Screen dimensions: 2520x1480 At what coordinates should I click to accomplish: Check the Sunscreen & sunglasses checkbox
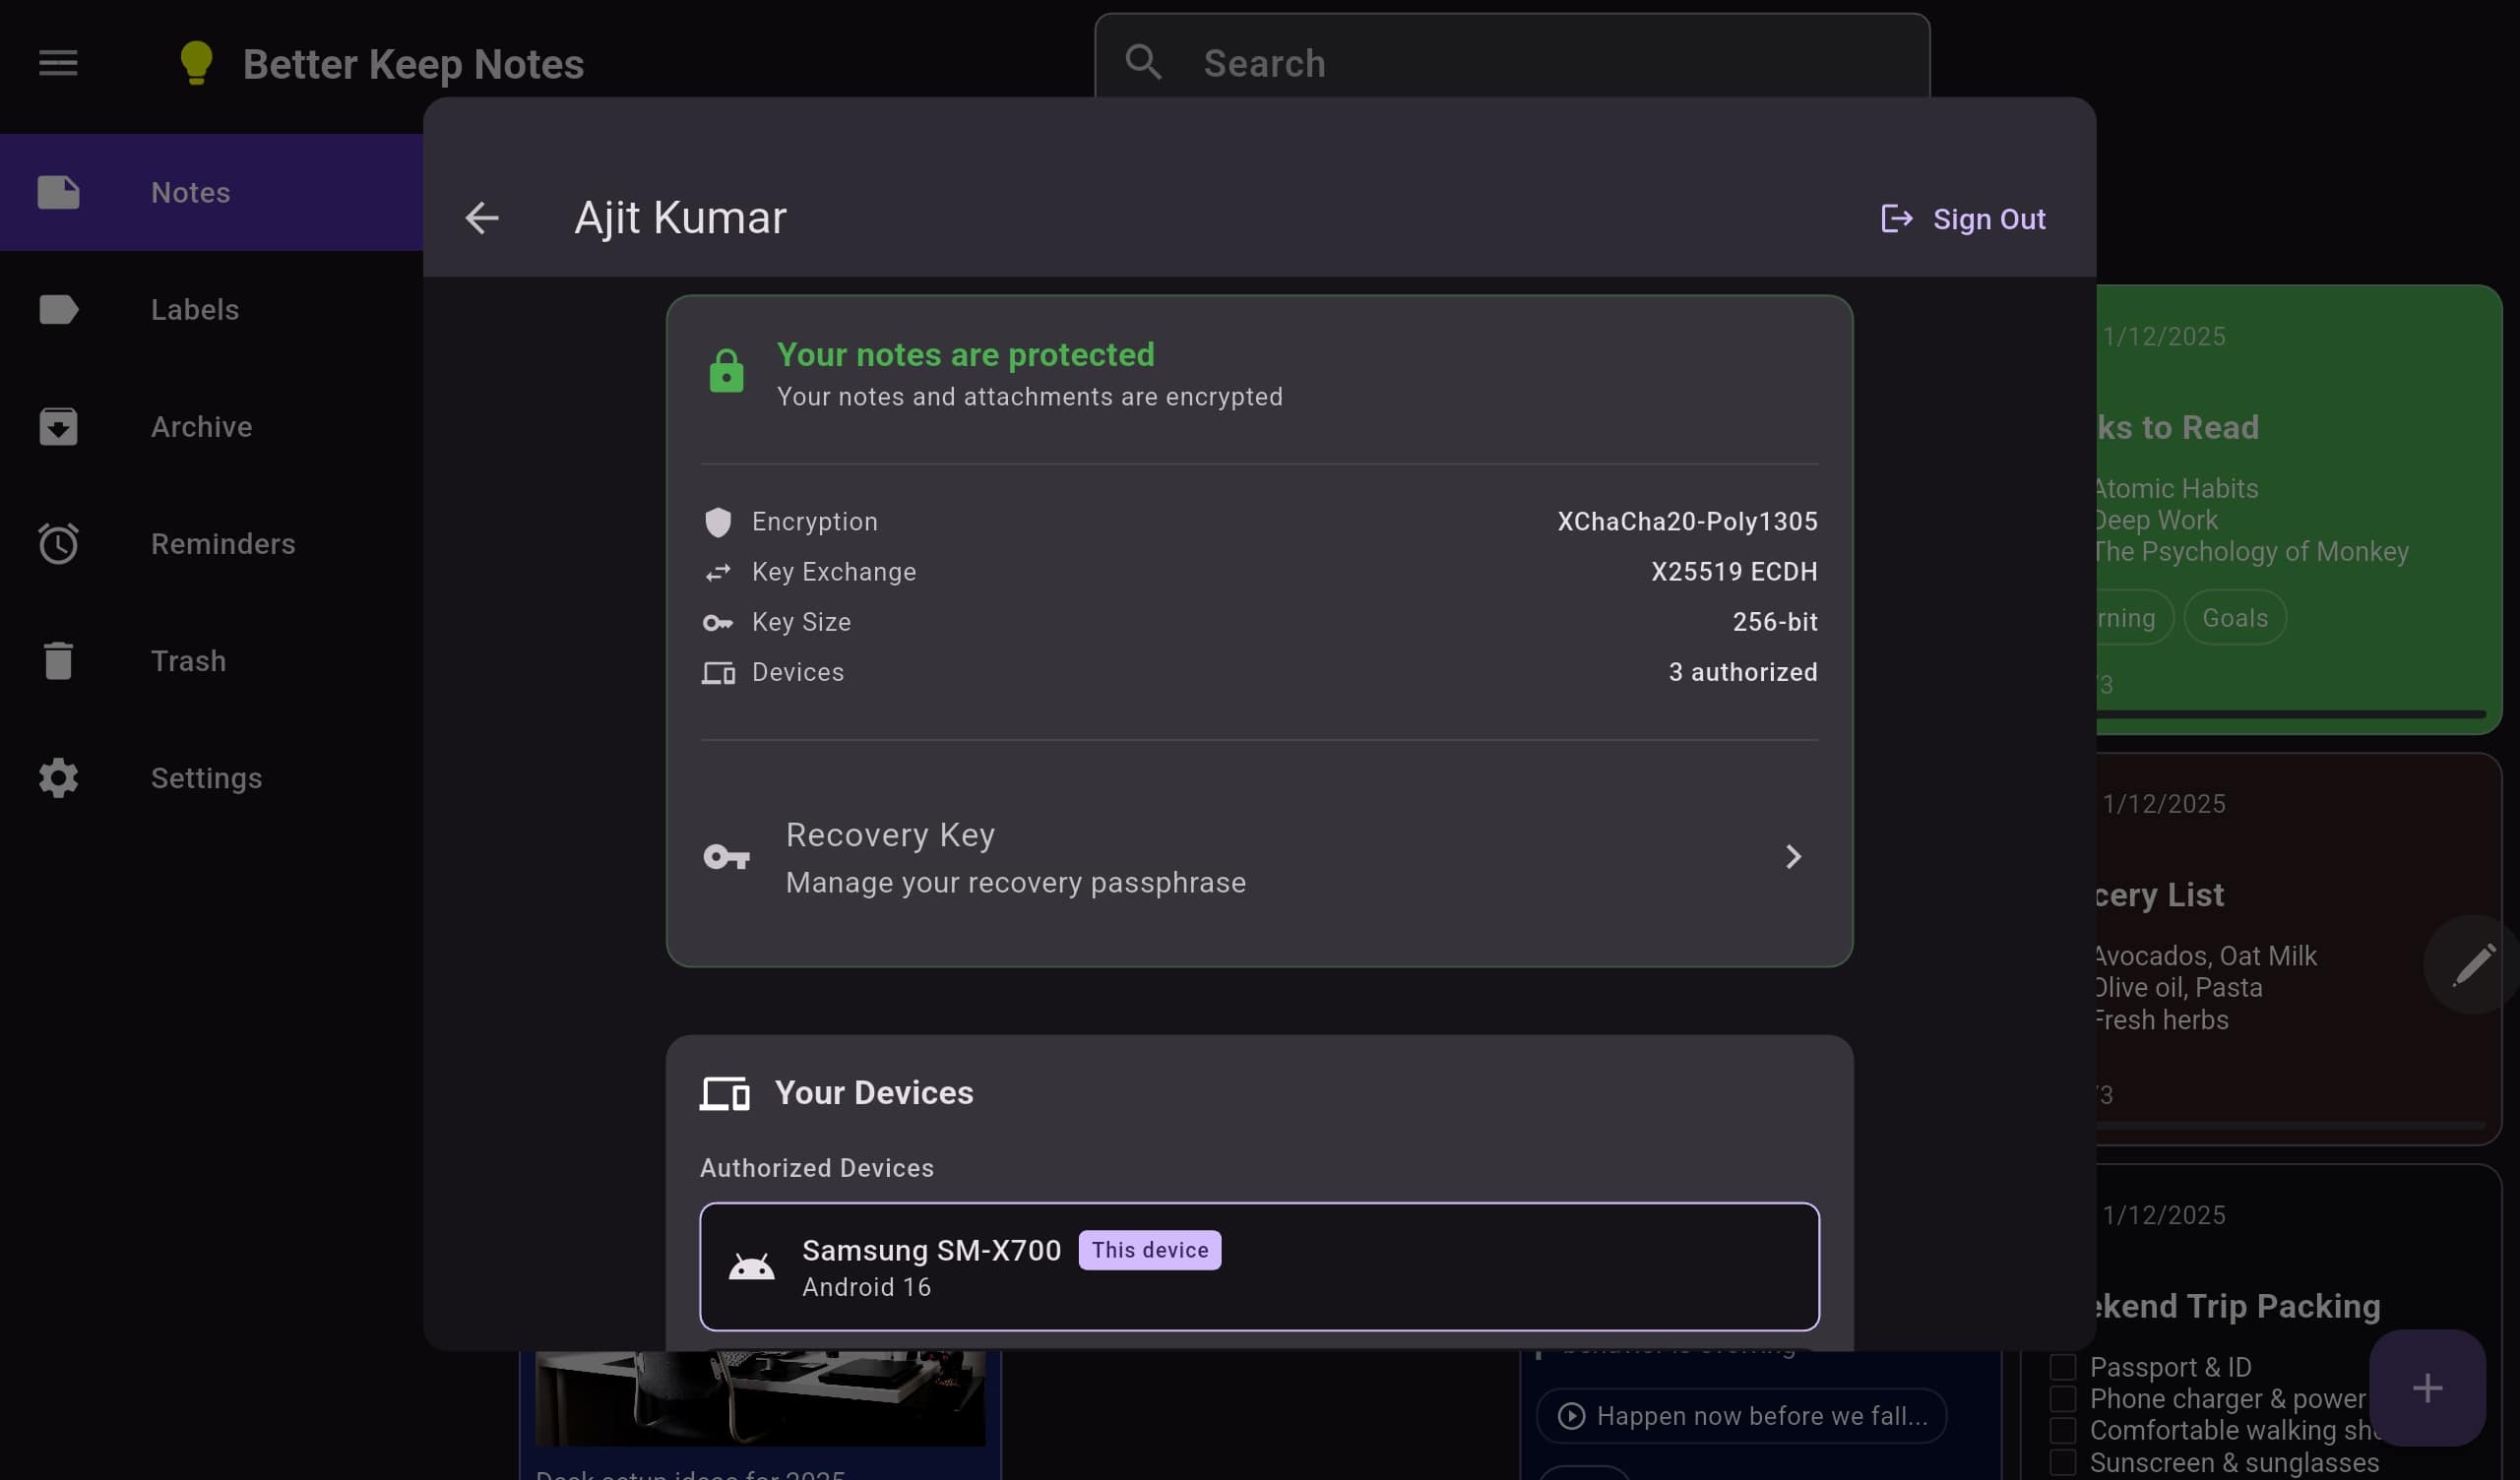[x=2063, y=1461]
